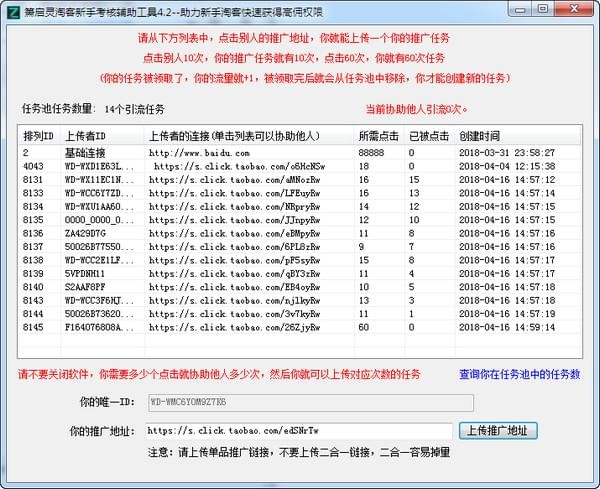Click link ending NRpryRw
The image size is (600, 489).
[235, 207]
